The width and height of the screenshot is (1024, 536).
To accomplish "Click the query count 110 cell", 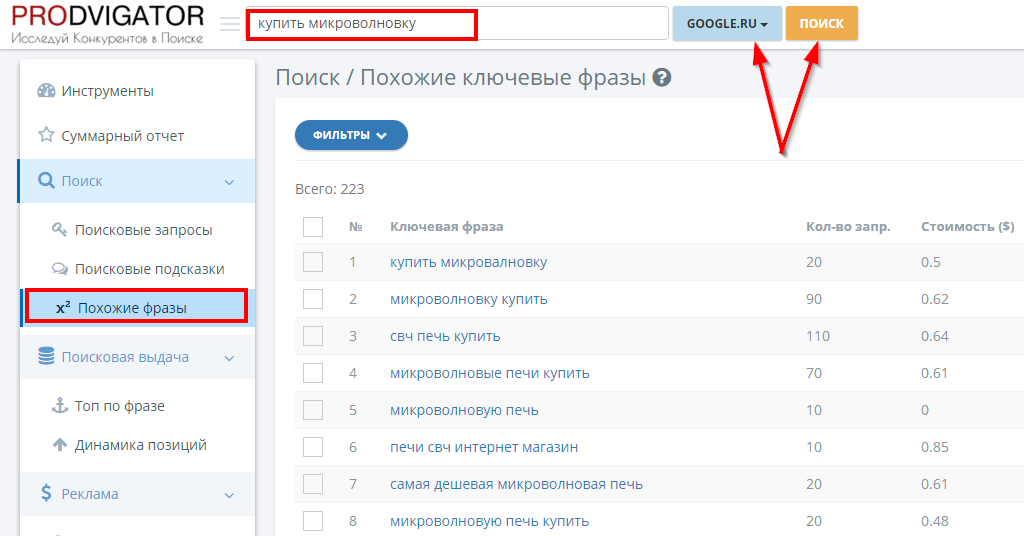I will click(818, 336).
